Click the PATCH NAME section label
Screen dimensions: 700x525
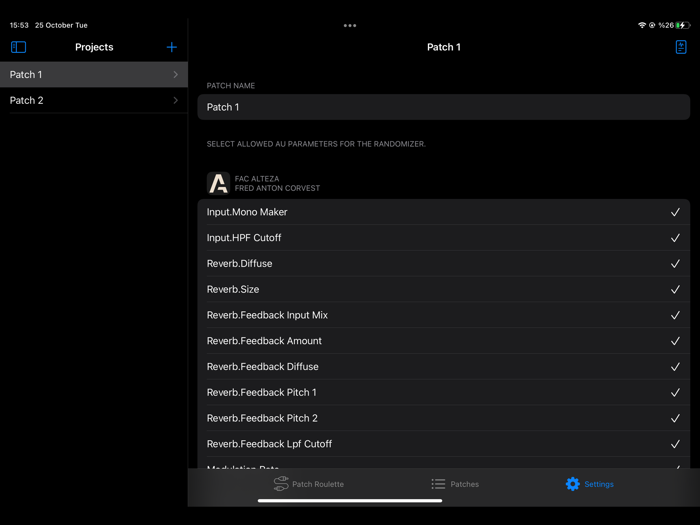pos(231,86)
